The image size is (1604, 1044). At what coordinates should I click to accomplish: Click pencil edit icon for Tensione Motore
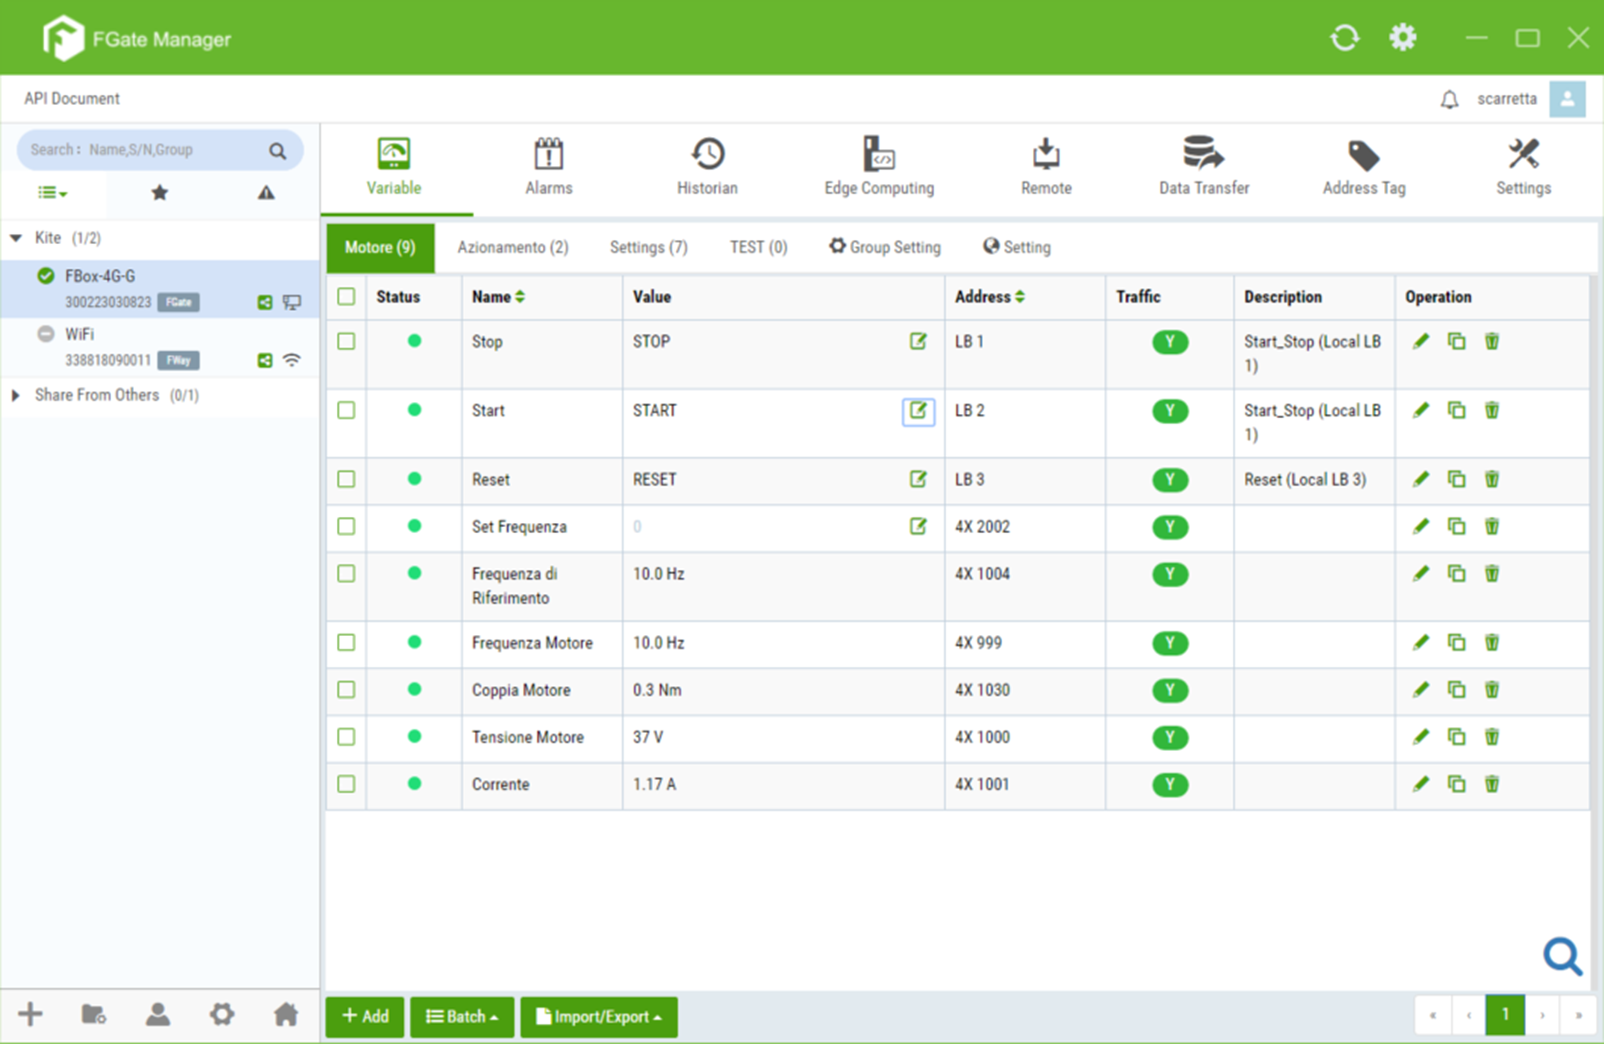coord(1420,736)
